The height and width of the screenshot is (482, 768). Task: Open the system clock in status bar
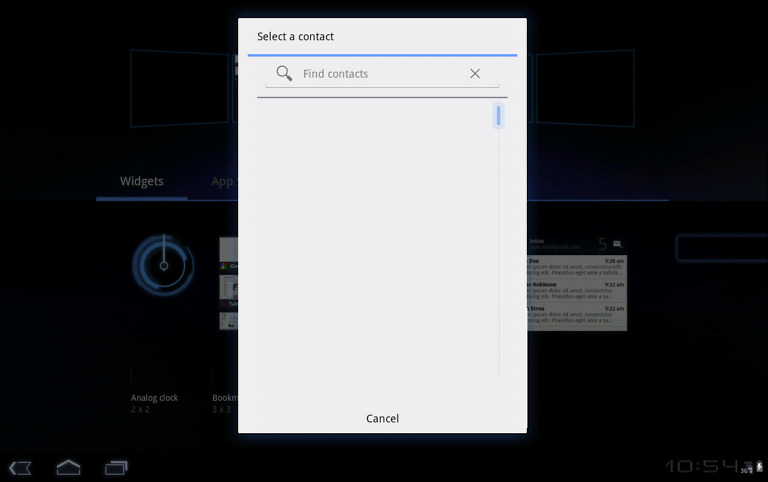(x=702, y=466)
